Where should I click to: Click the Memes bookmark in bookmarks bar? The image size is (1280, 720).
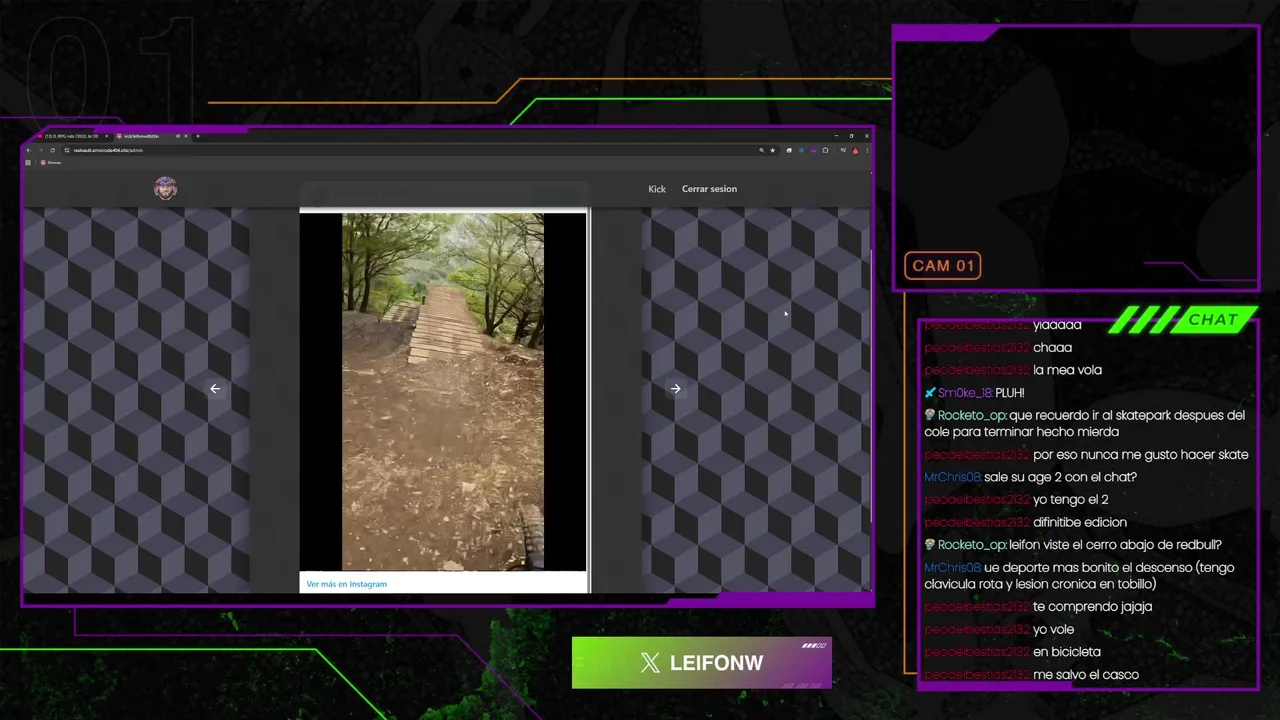50,162
